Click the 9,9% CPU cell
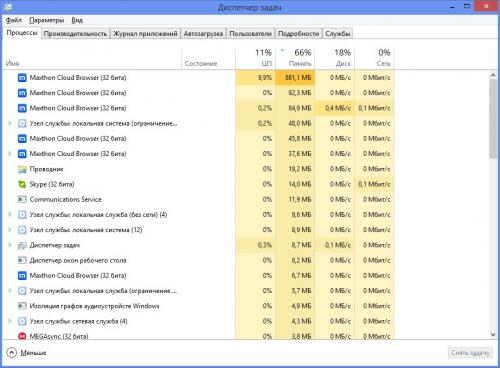Image resolution: width=500 pixels, height=368 pixels. 256,78
